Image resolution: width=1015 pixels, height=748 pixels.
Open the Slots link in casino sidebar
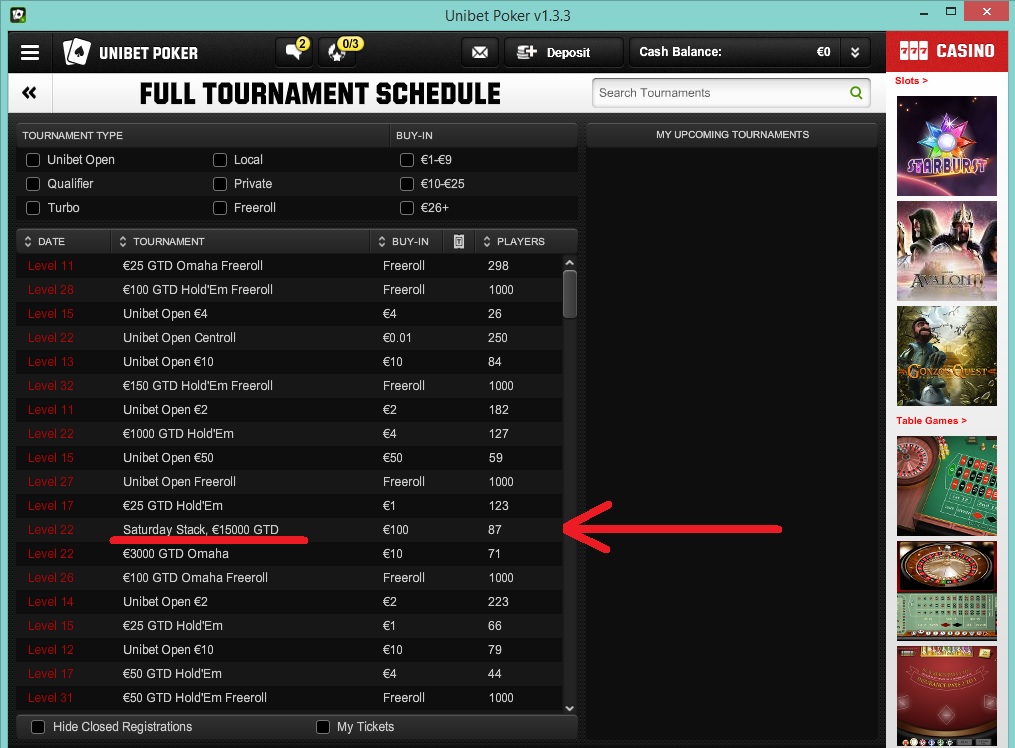point(911,80)
